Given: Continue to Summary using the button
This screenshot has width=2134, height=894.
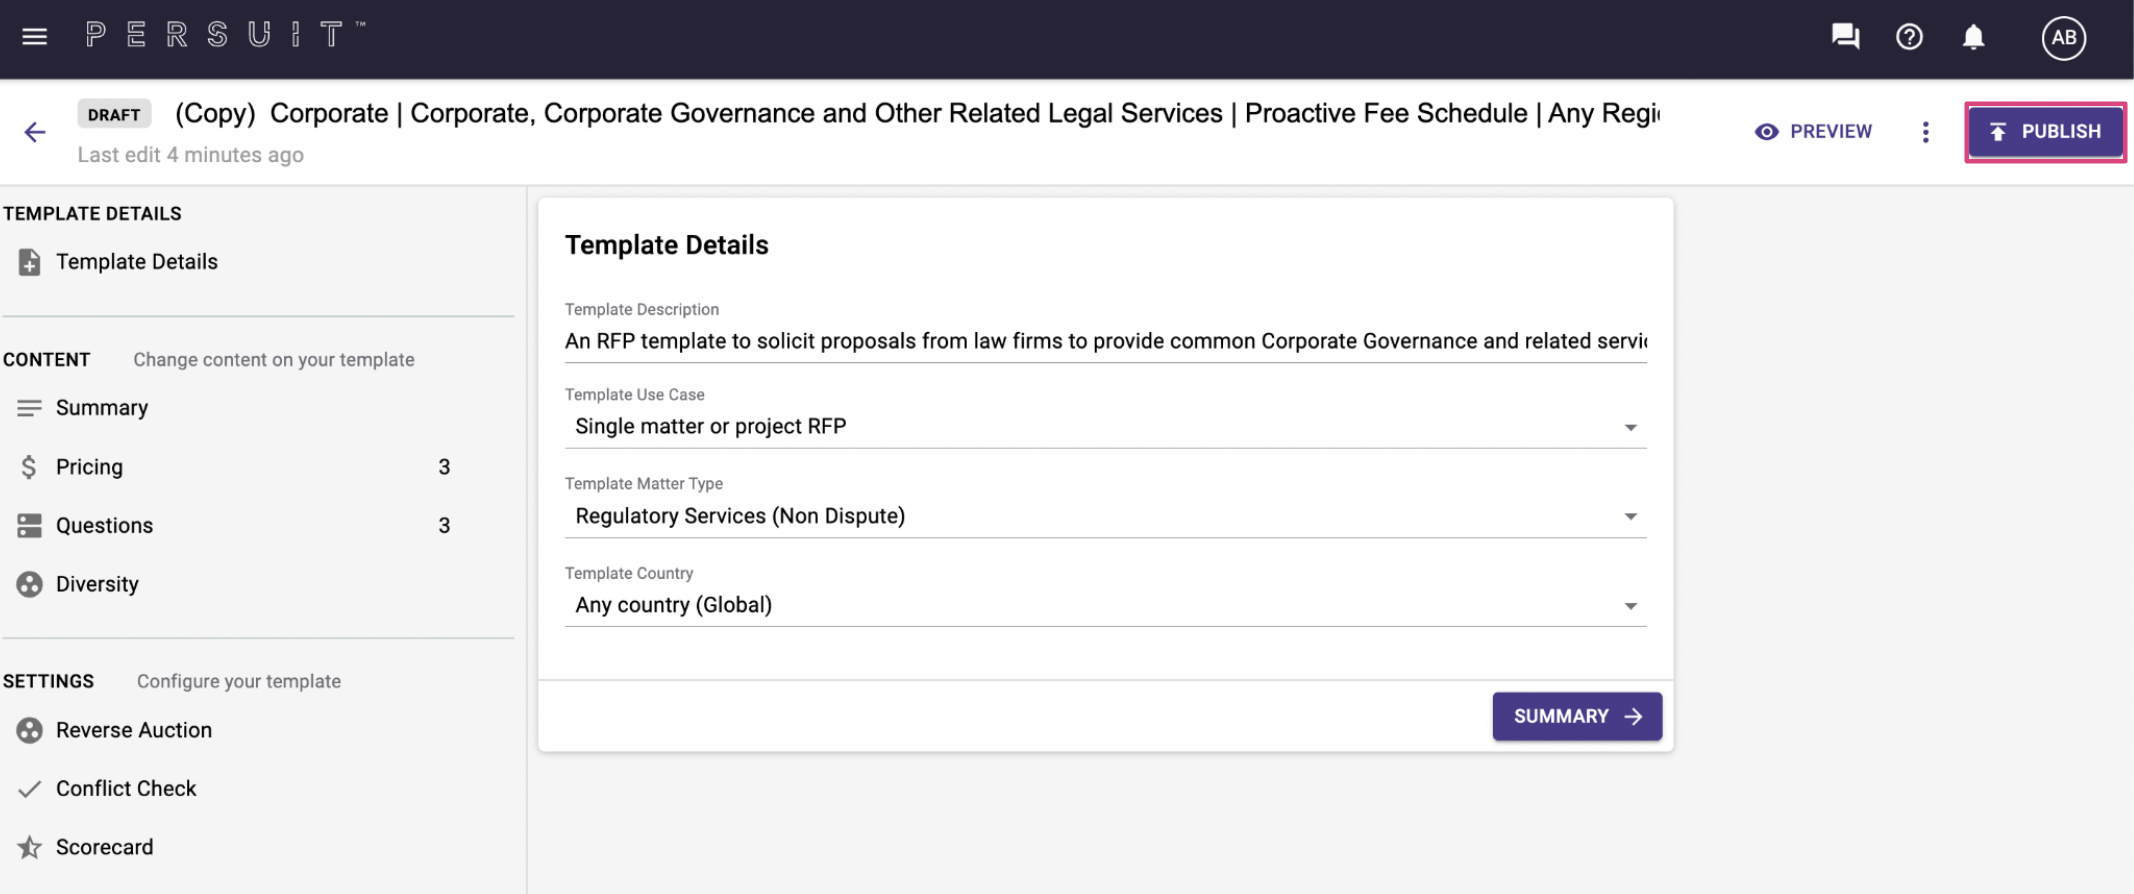Looking at the screenshot, I should pyautogui.click(x=1577, y=716).
